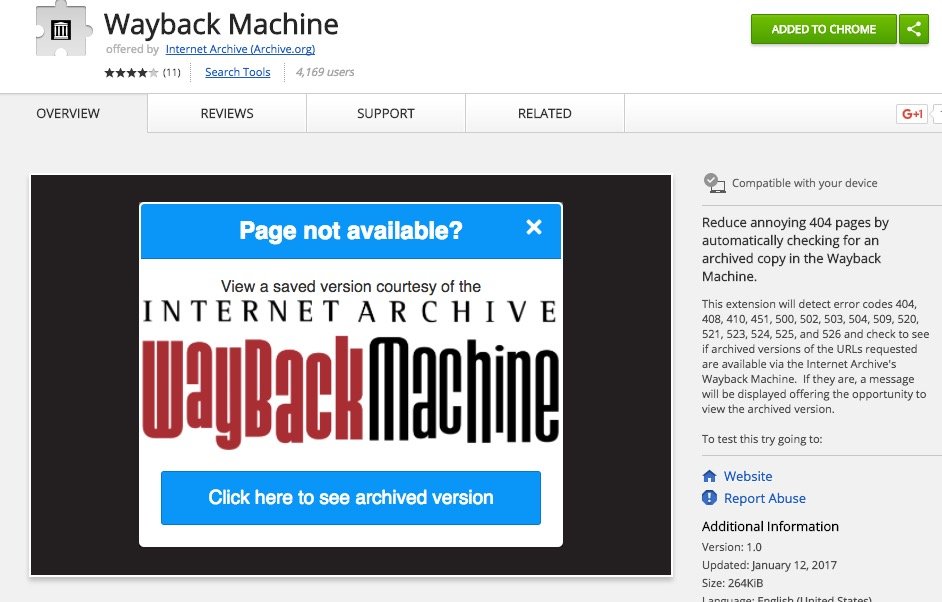Open the Internet Archive (Archive.org) link
942x602 pixels.
tap(240, 49)
